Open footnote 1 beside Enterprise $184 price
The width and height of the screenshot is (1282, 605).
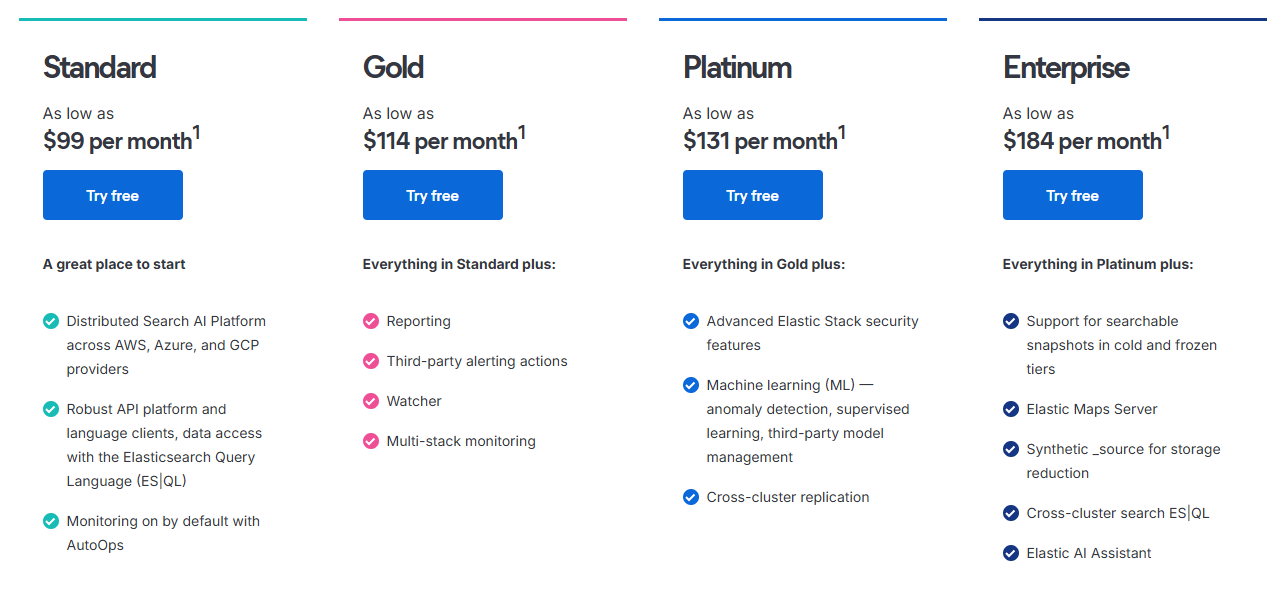(1166, 133)
